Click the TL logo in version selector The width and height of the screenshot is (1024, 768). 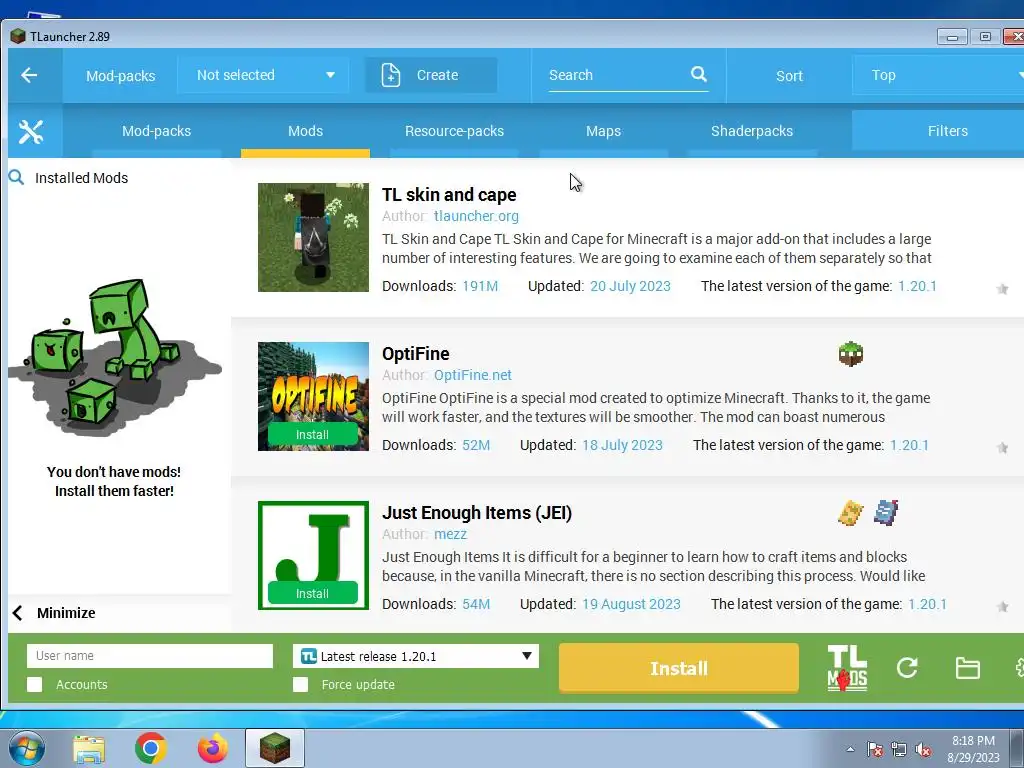pyautogui.click(x=309, y=656)
